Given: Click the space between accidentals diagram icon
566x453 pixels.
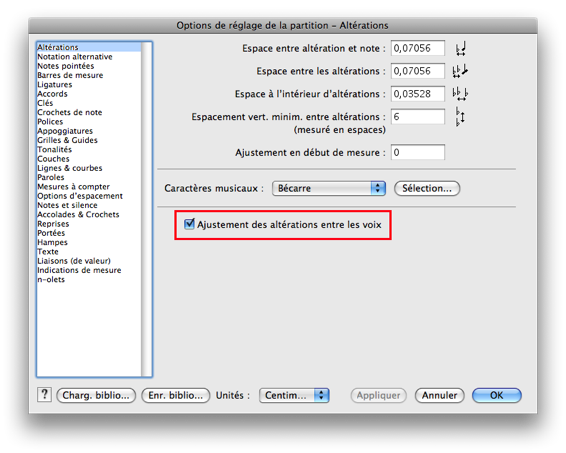Looking at the screenshot, I should tap(460, 71).
